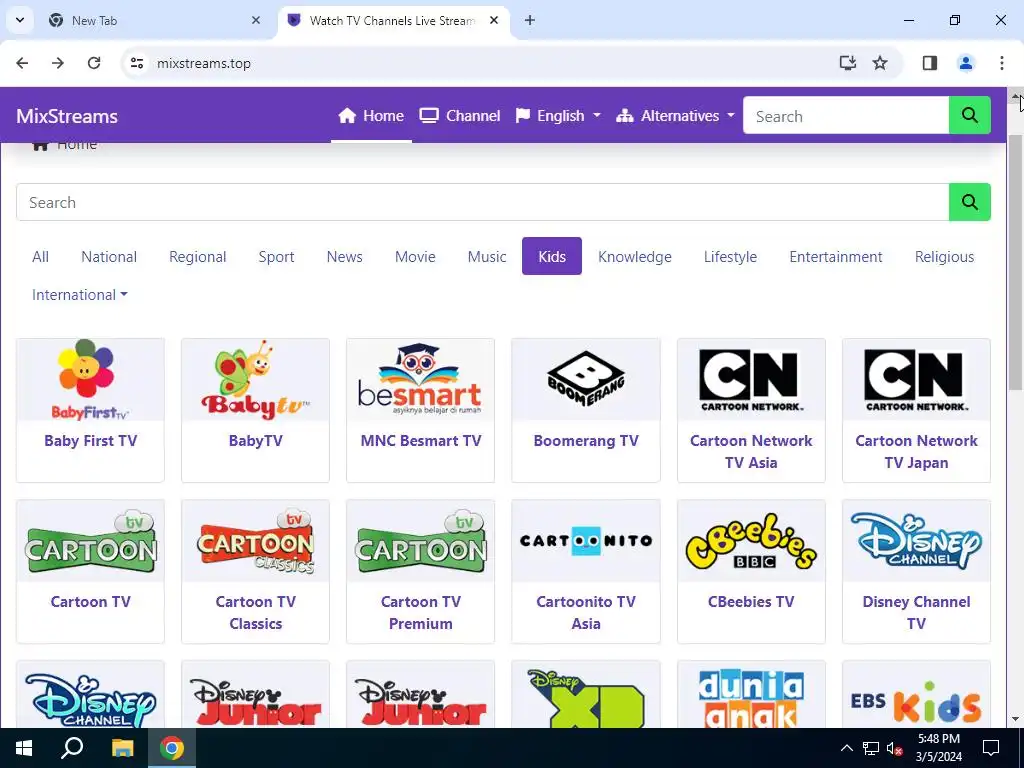The image size is (1024, 768).
Task: Focus the wide page Search input field
Action: [x=483, y=202]
